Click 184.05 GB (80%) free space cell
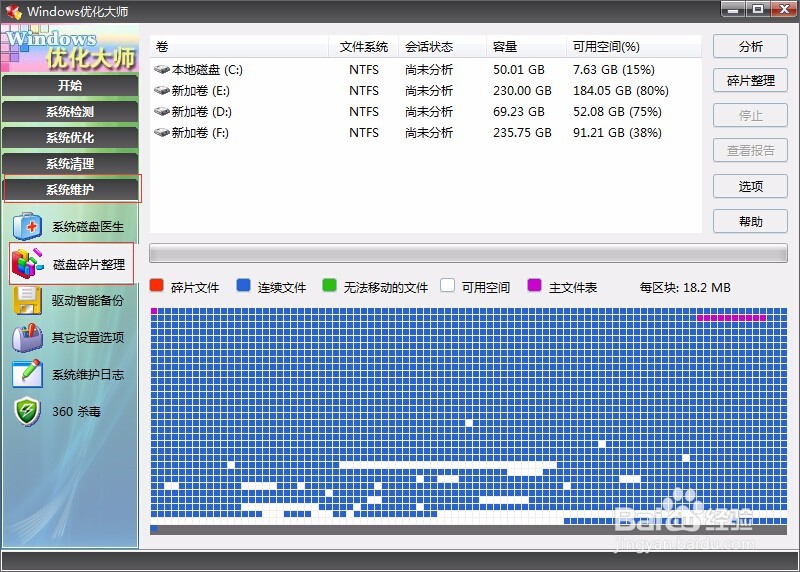Image resolution: width=800 pixels, height=572 pixels. pos(620,90)
